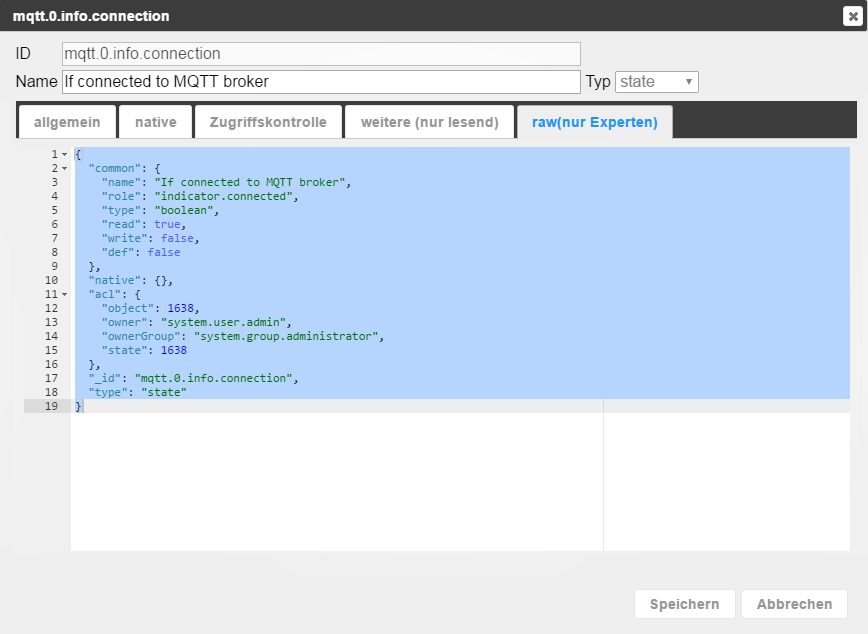This screenshot has height=634, width=868.
Task: Click the "_id" line in the JSON editor
Action: click(x=193, y=378)
